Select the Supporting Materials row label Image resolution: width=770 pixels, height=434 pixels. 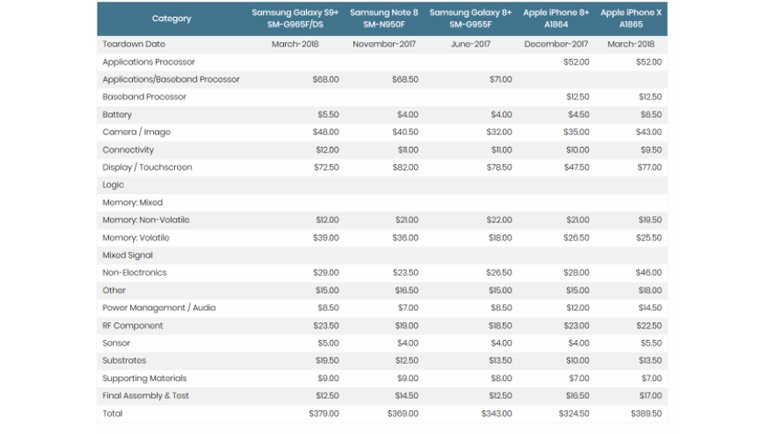(x=144, y=378)
